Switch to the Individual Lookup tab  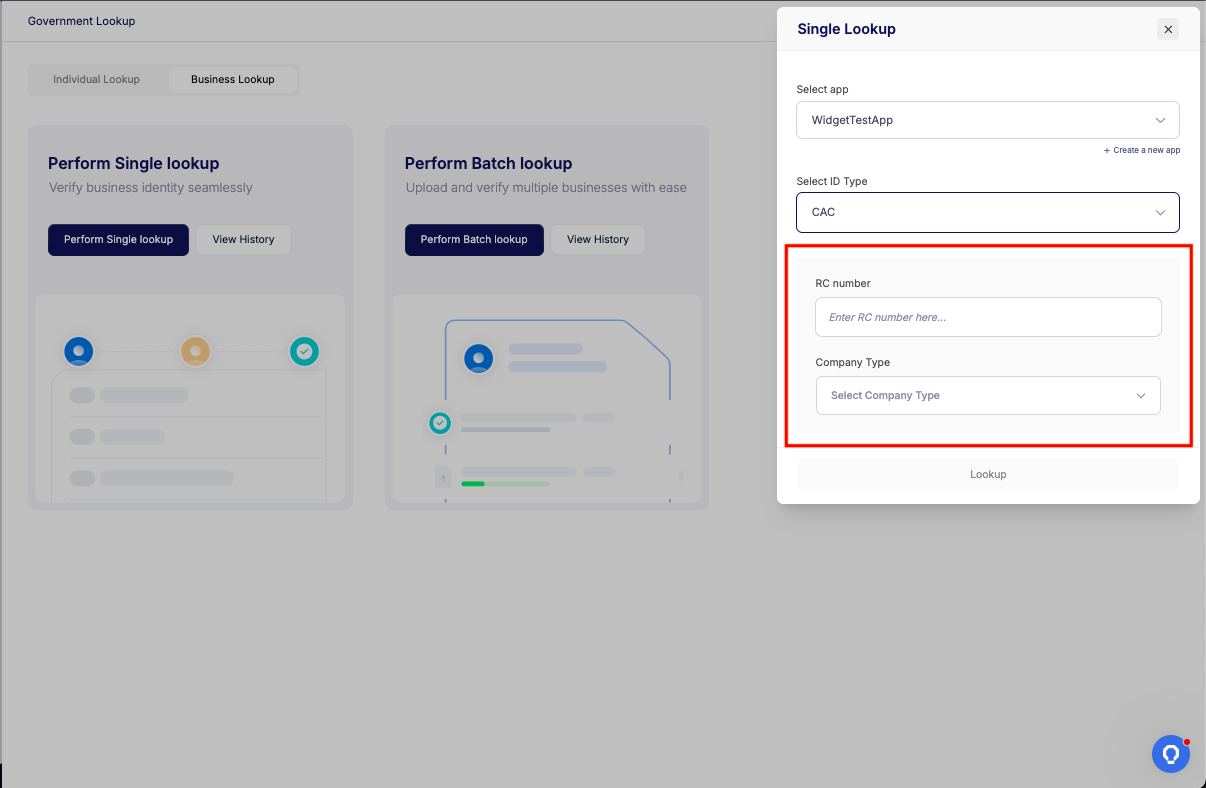click(x=97, y=79)
